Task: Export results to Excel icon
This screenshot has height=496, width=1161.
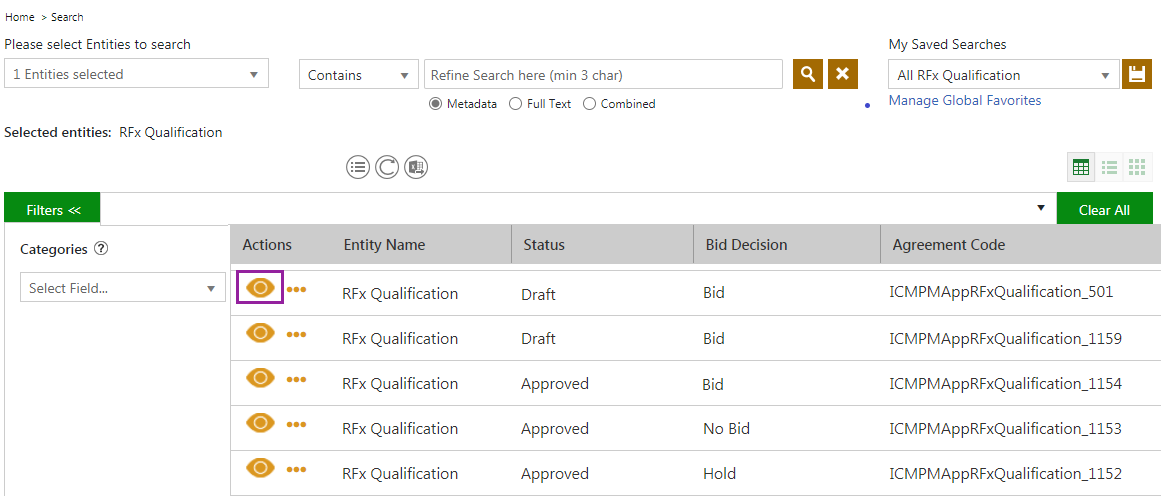Action: point(416,167)
